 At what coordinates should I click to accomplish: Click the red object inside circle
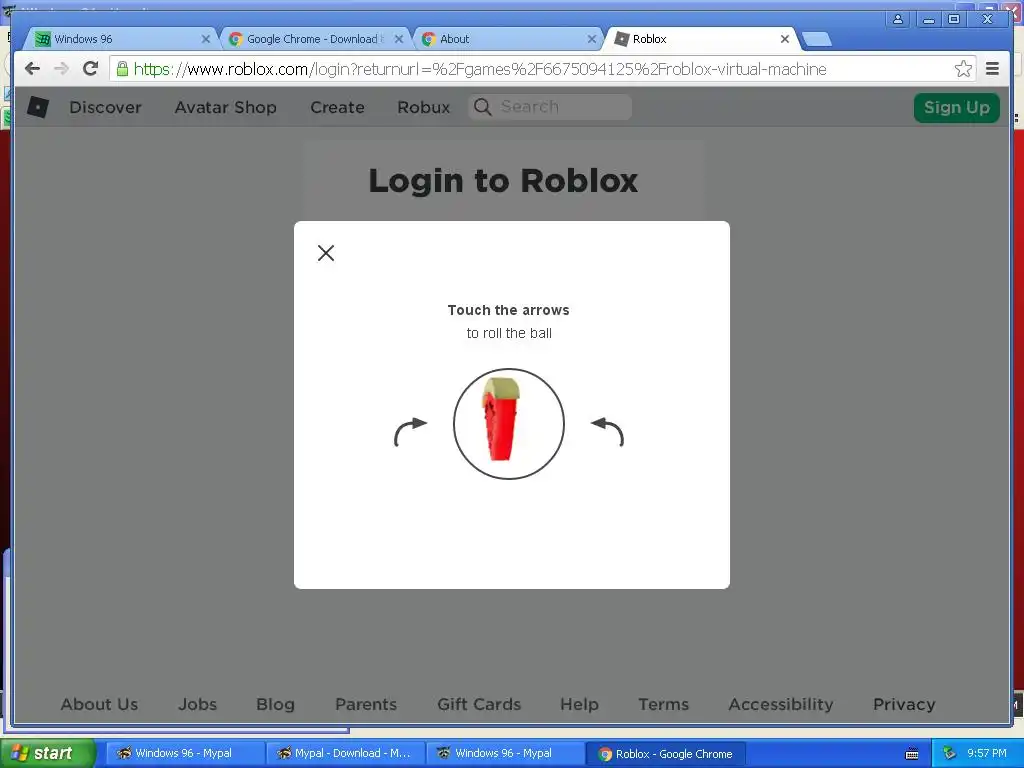[501, 419]
